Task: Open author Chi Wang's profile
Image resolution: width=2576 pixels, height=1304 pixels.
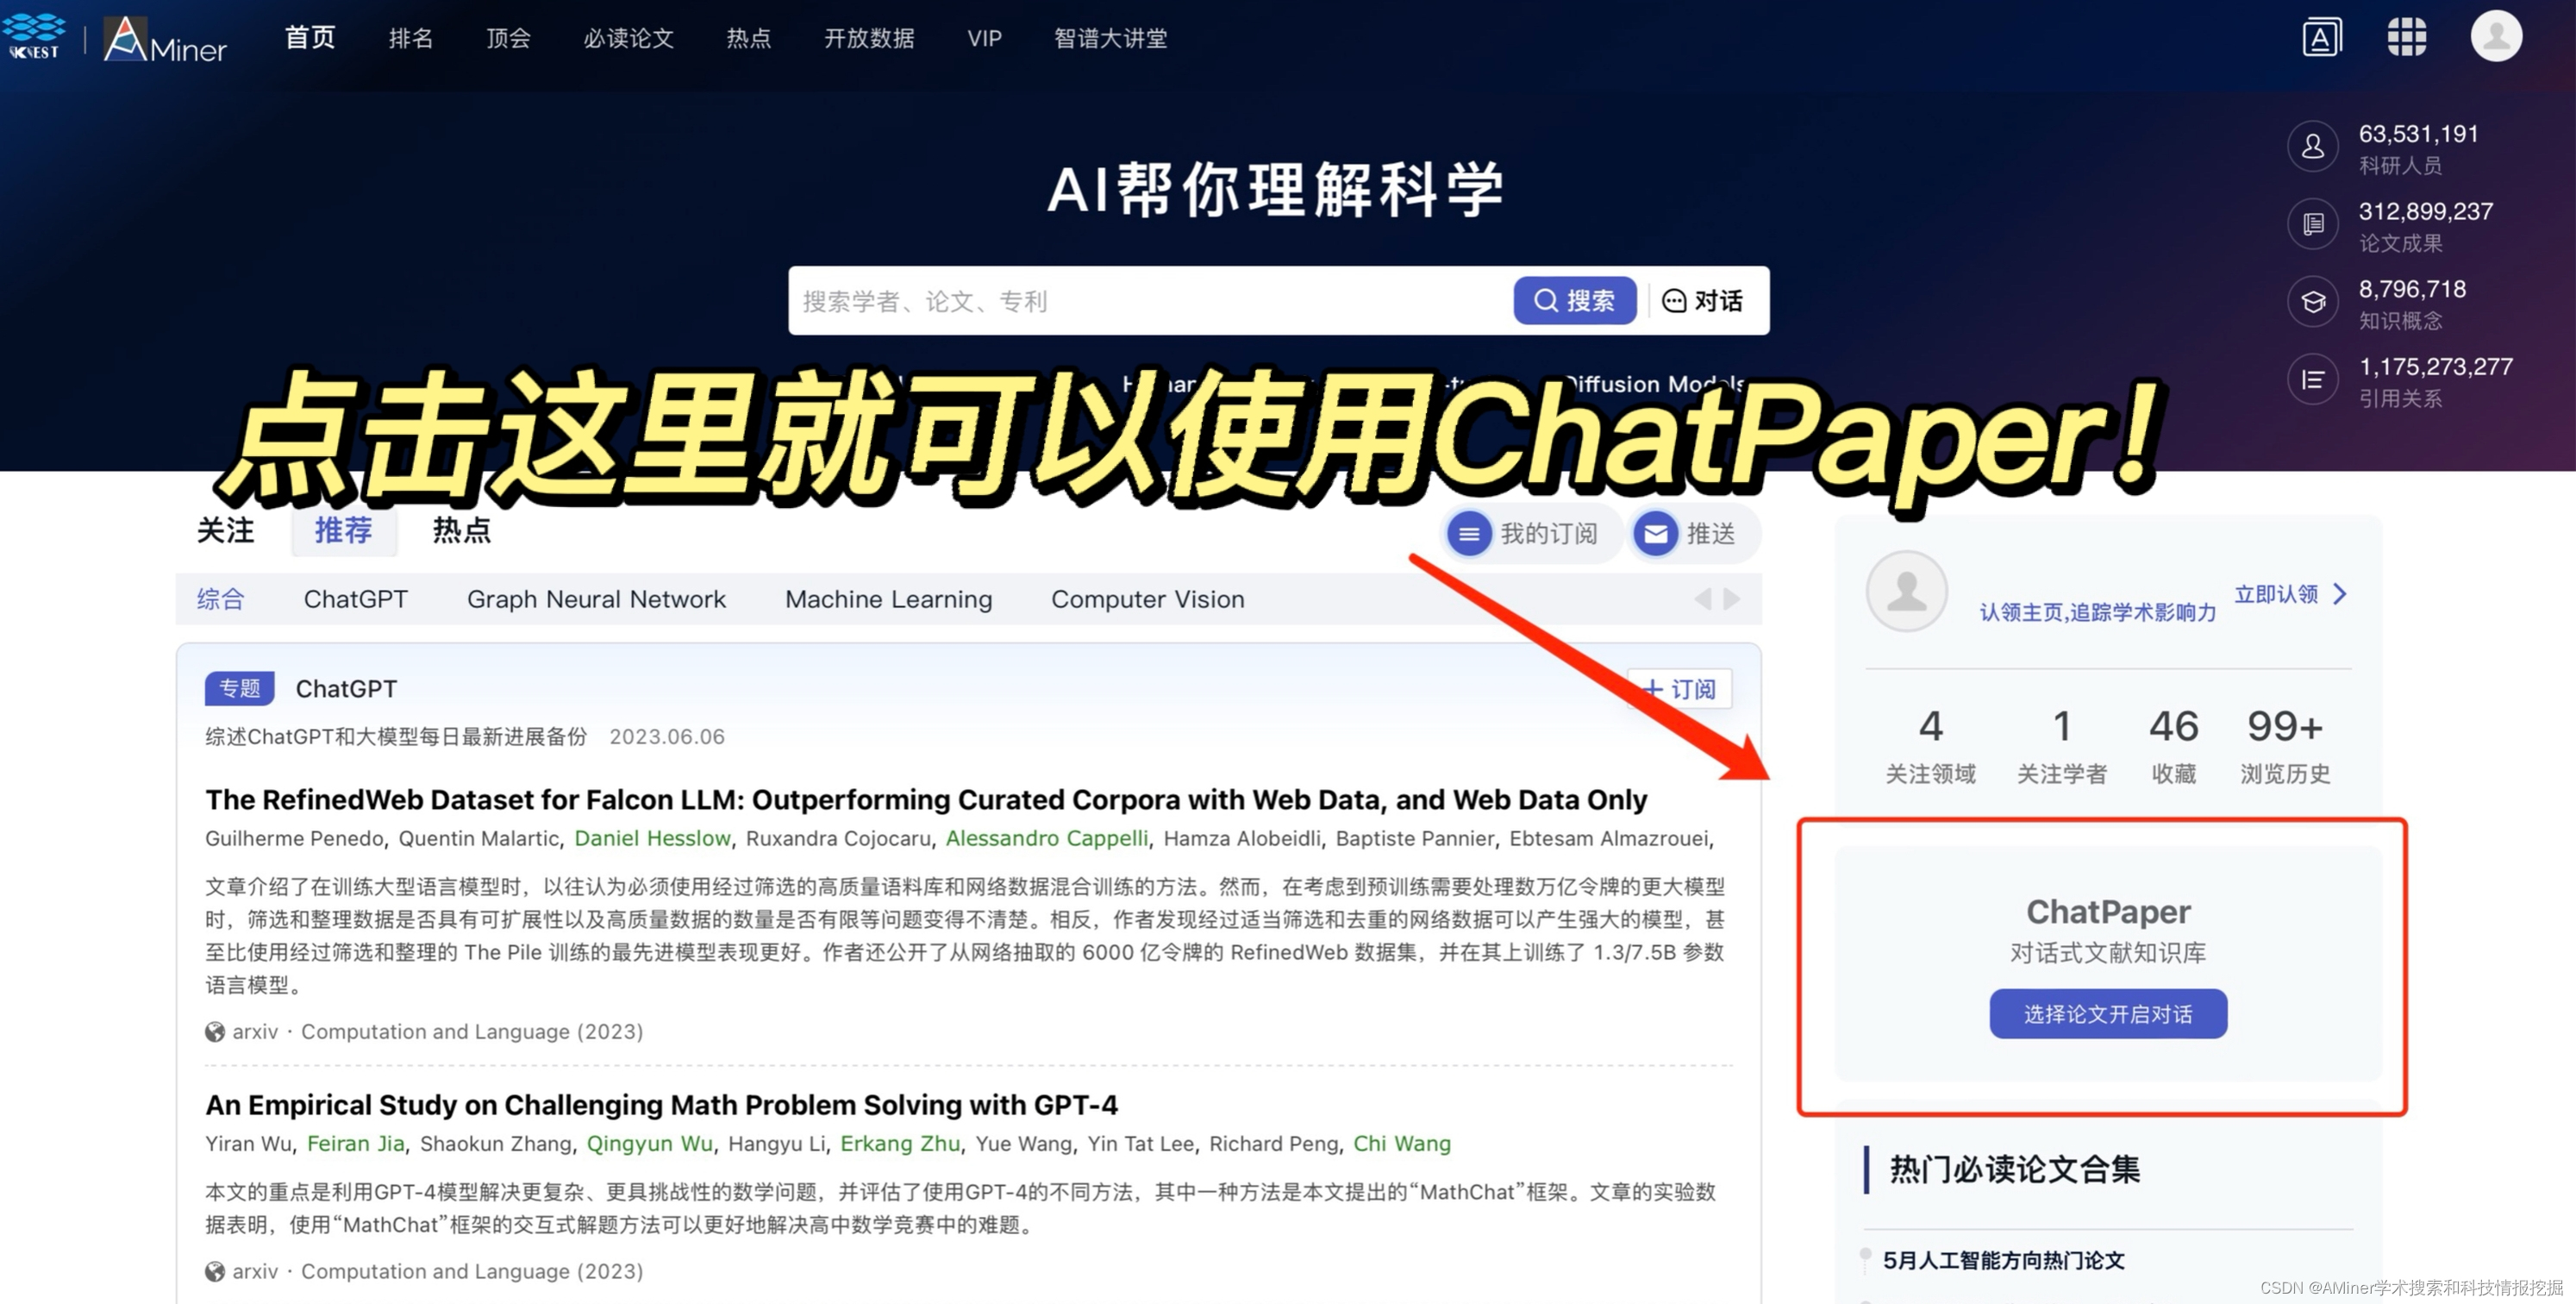Action: pos(1401,1144)
